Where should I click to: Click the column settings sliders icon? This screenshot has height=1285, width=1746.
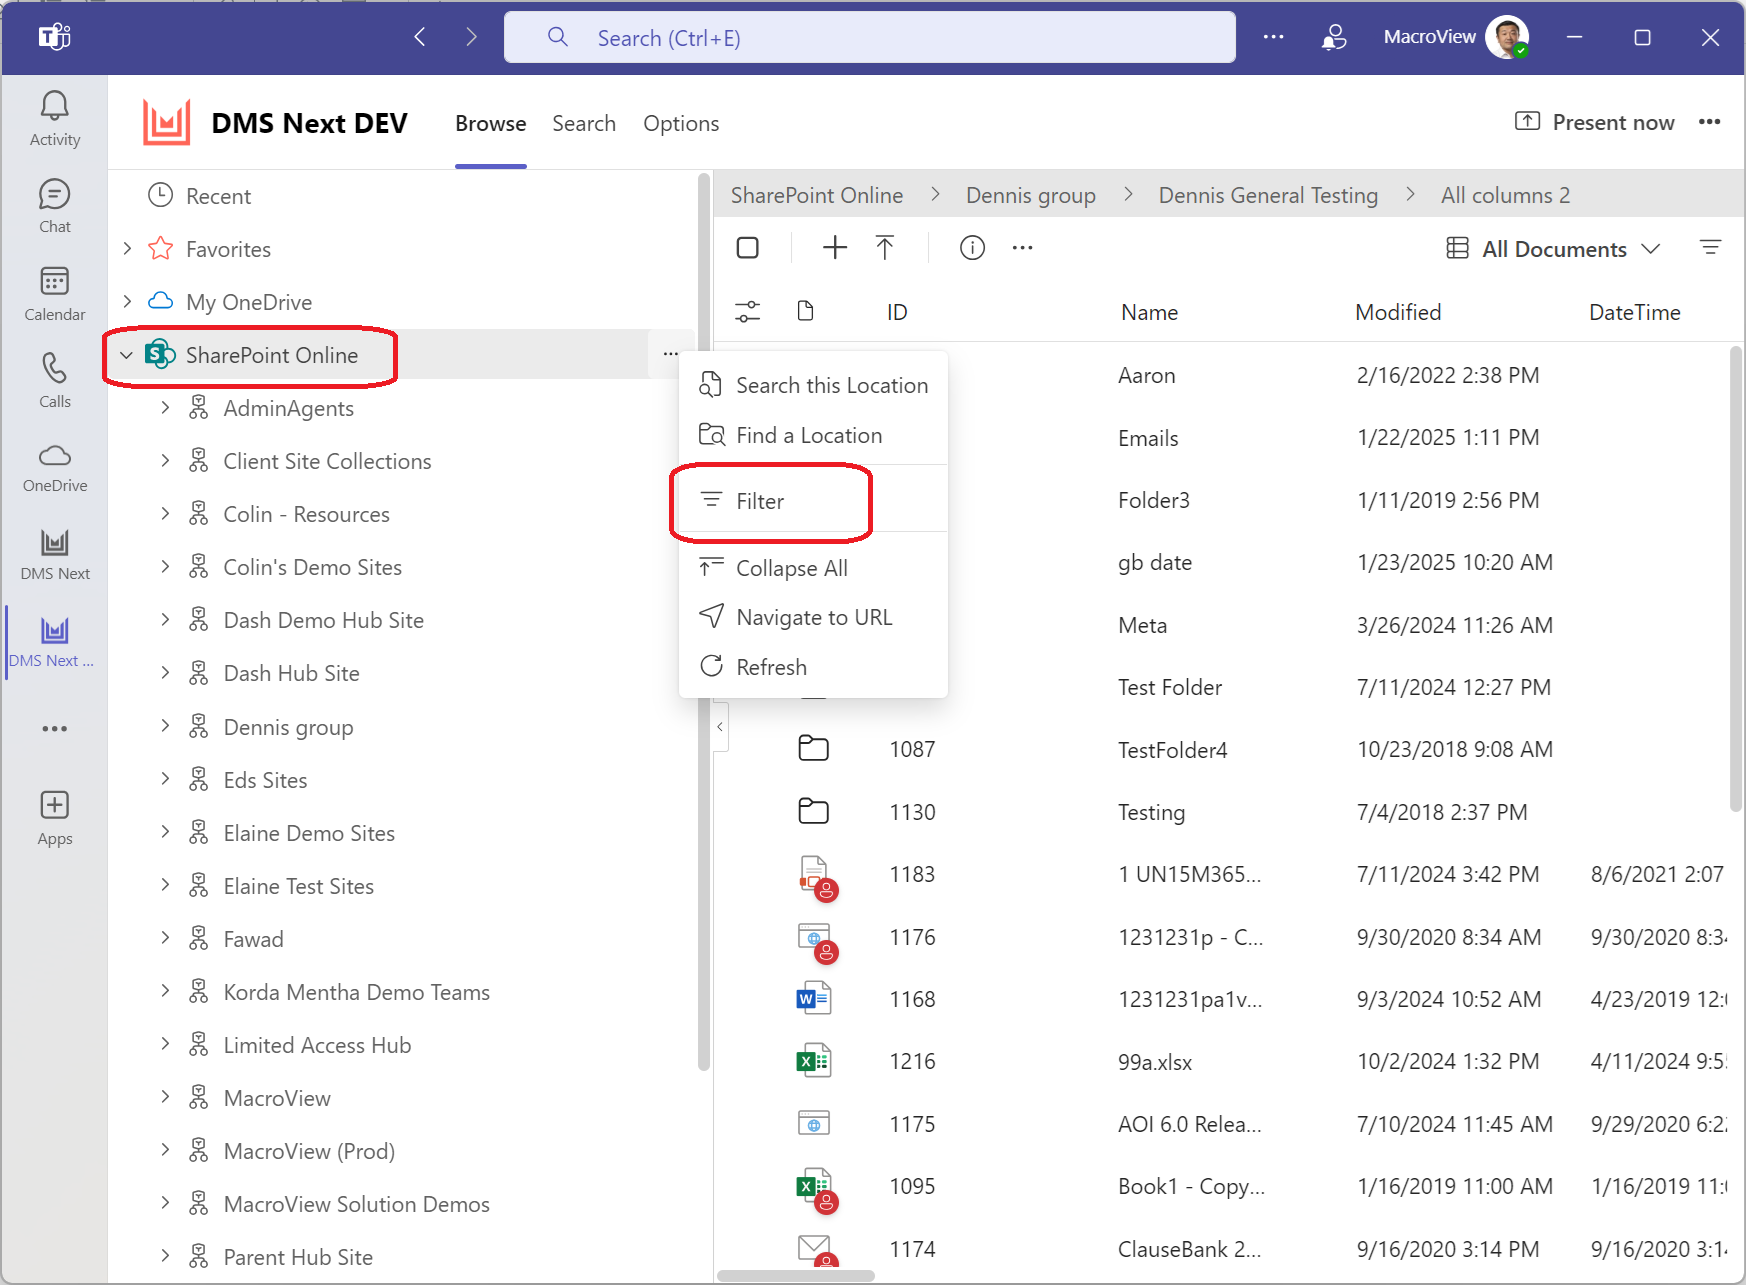coord(747,312)
